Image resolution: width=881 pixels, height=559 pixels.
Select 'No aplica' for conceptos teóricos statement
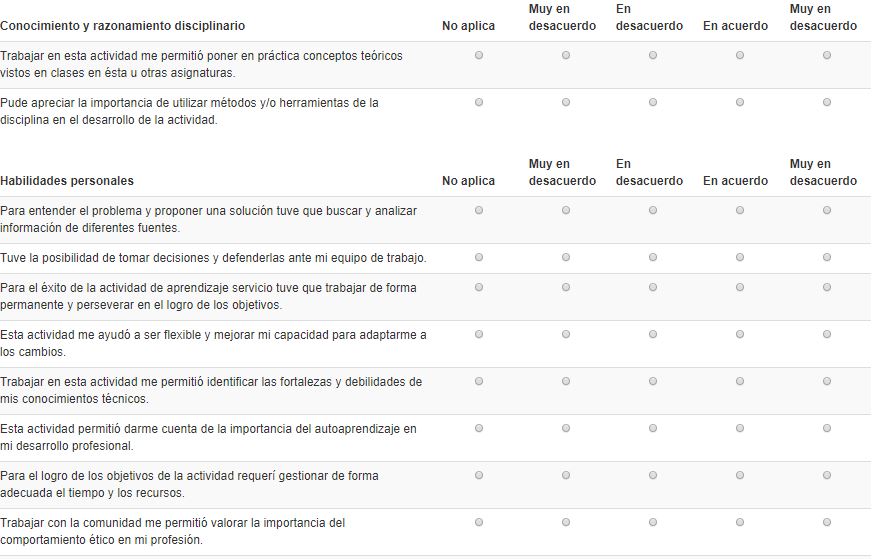pos(479,55)
